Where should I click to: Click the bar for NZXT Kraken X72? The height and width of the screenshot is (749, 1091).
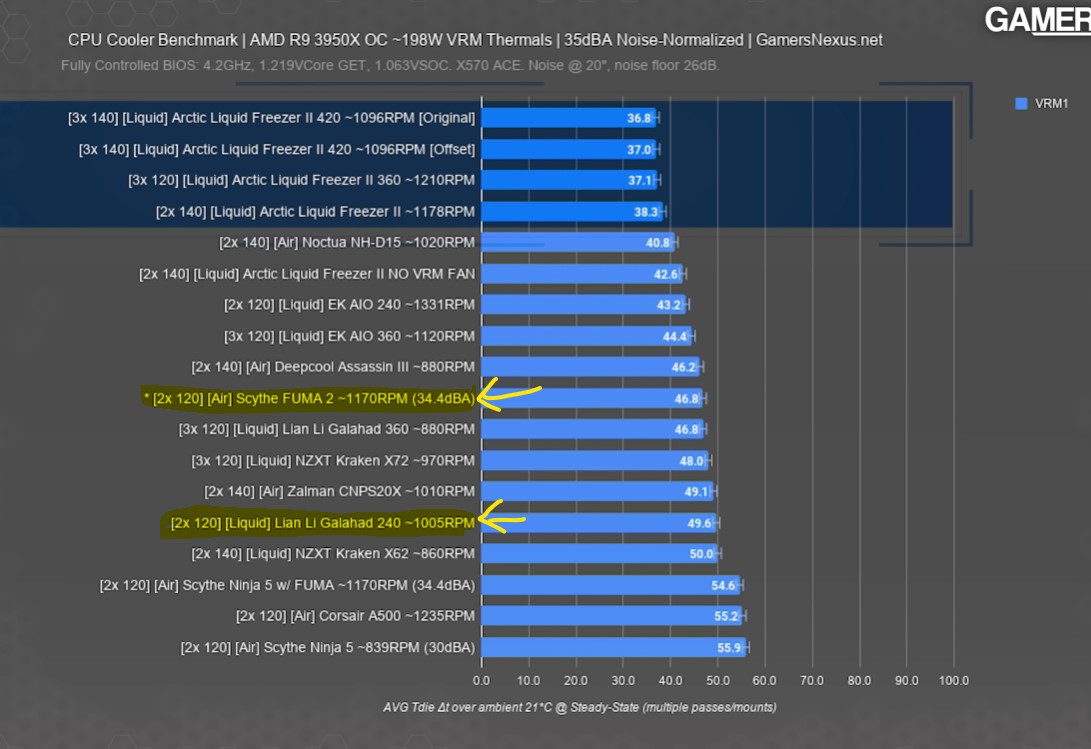click(595, 461)
